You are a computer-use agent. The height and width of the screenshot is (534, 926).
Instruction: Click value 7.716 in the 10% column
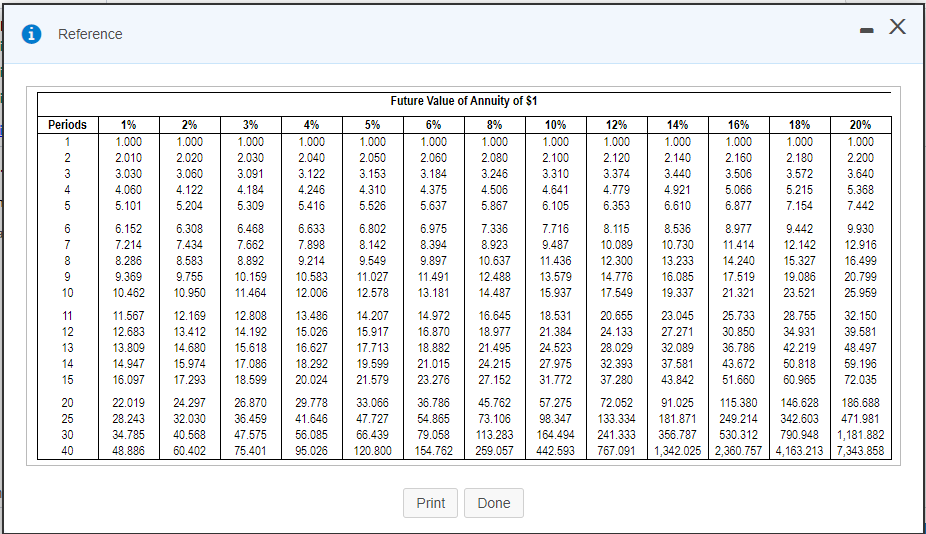pos(555,229)
